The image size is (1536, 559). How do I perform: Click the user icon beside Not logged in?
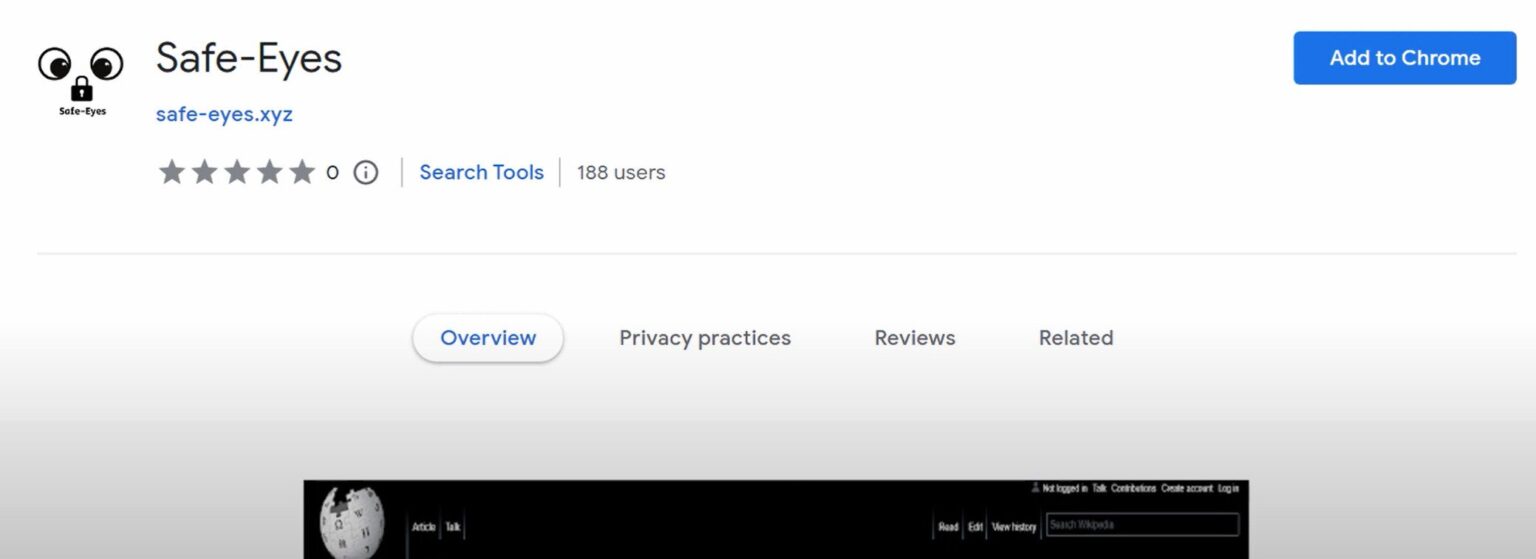(x=1035, y=488)
